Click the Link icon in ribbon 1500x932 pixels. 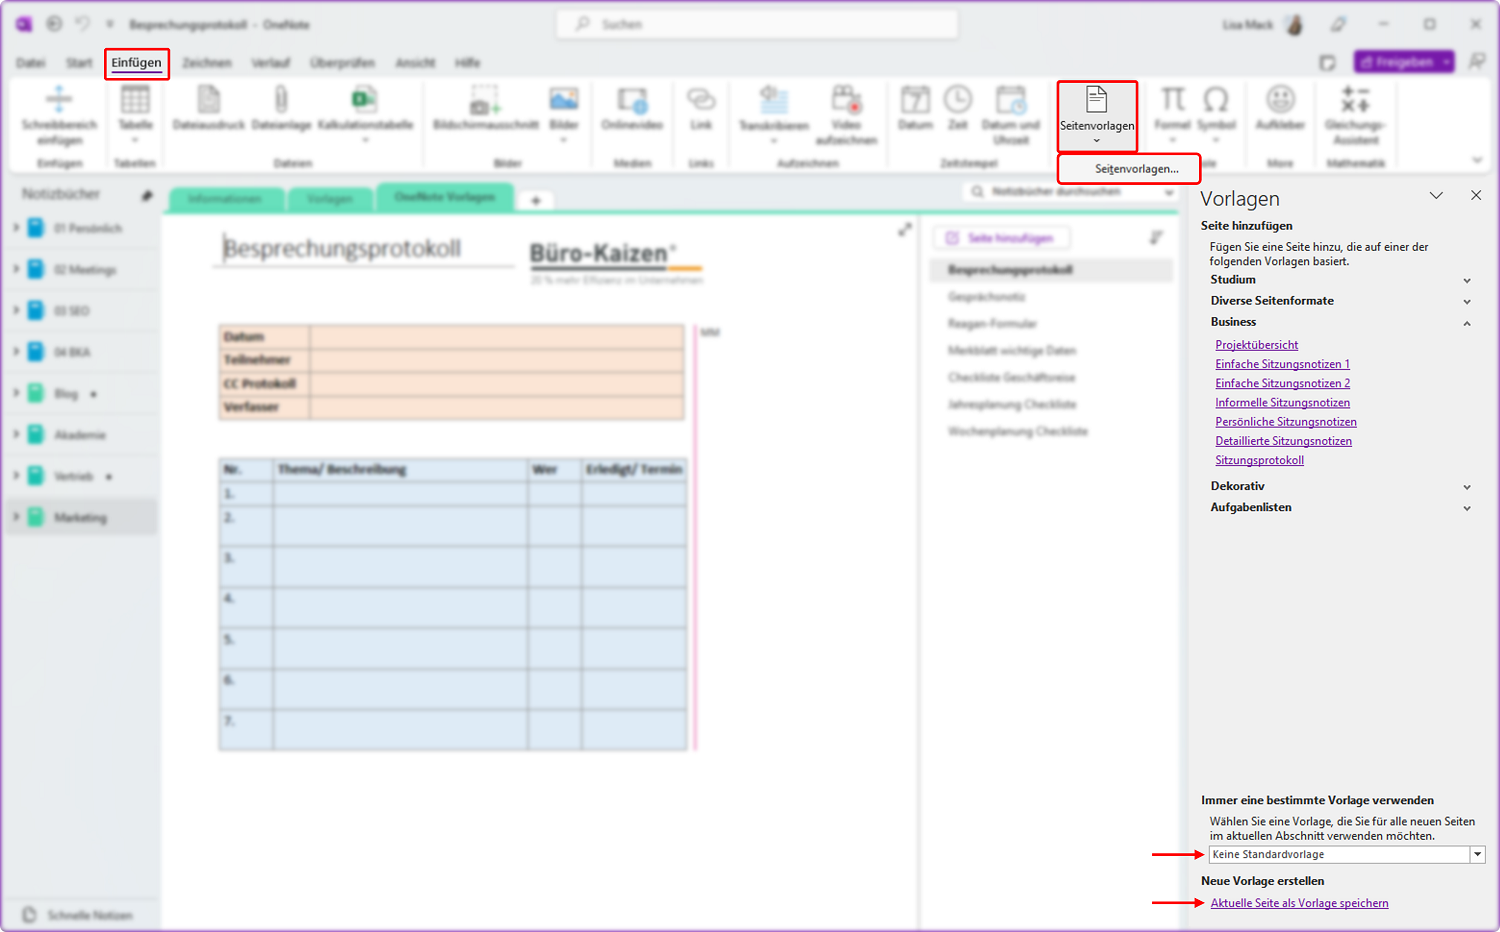click(701, 99)
